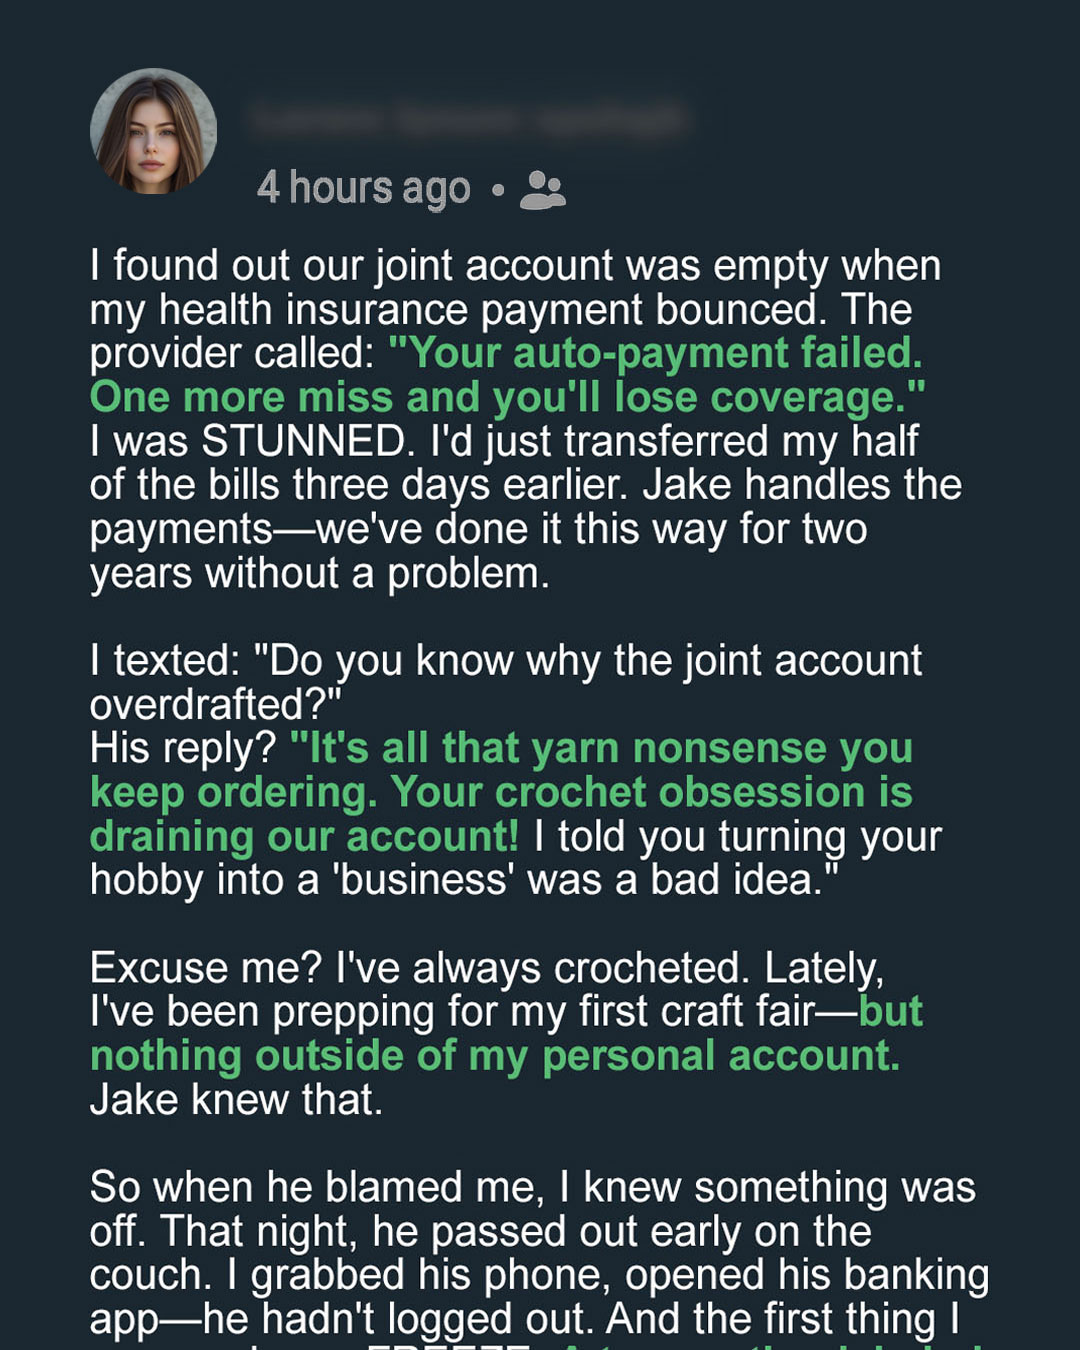1080x1350 pixels.
Task: Open the "4 hours ago" timestamp
Action: [x=363, y=188]
